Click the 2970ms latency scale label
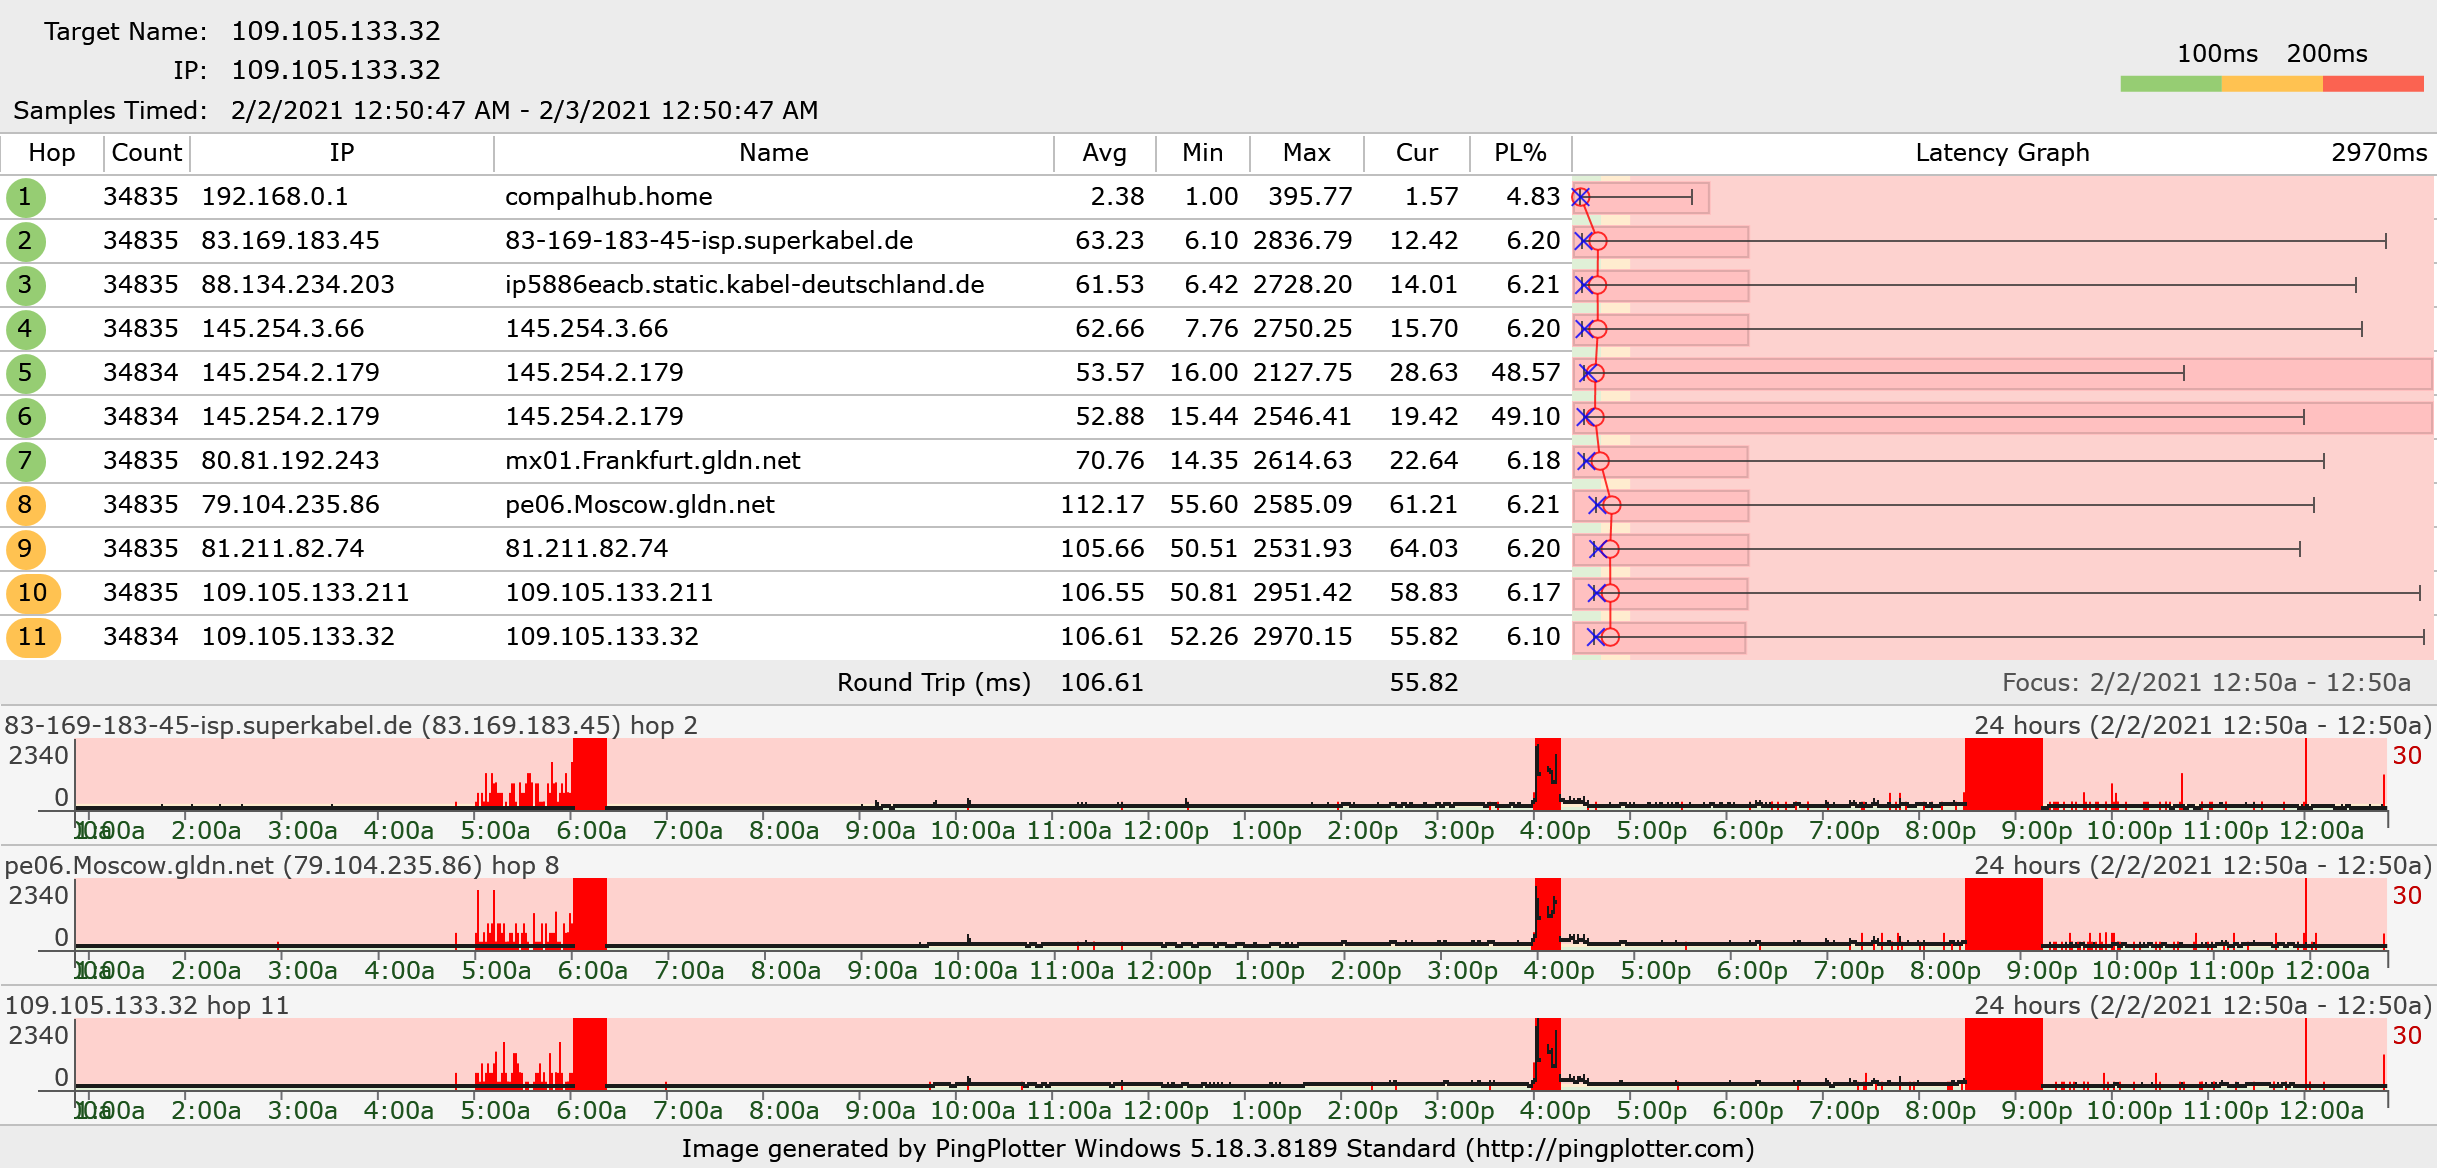This screenshot has width=2437, height=1168. (x=2380, y=153)
